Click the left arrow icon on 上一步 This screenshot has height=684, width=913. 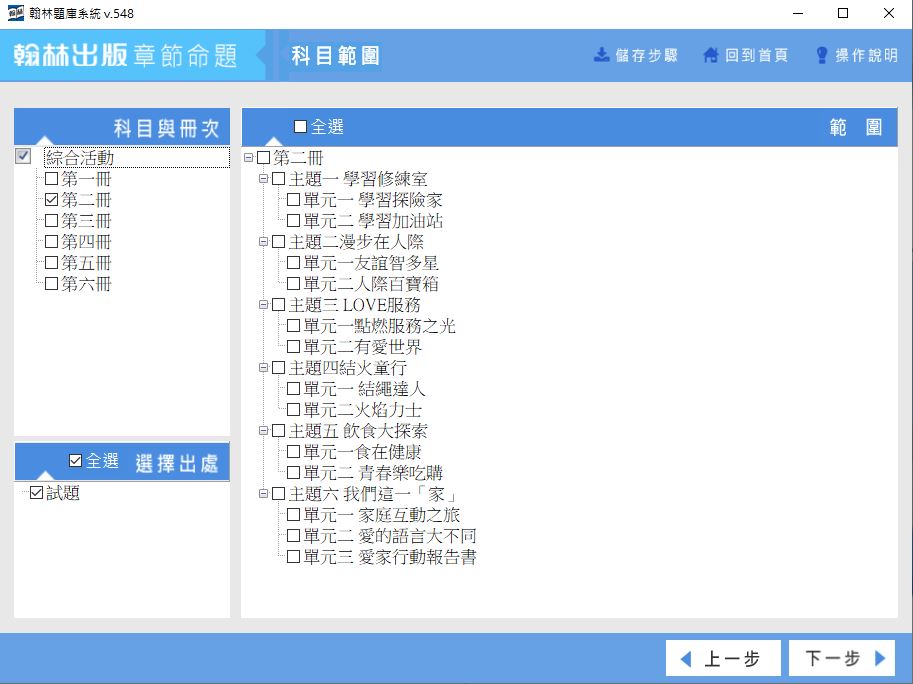(686, 659)
